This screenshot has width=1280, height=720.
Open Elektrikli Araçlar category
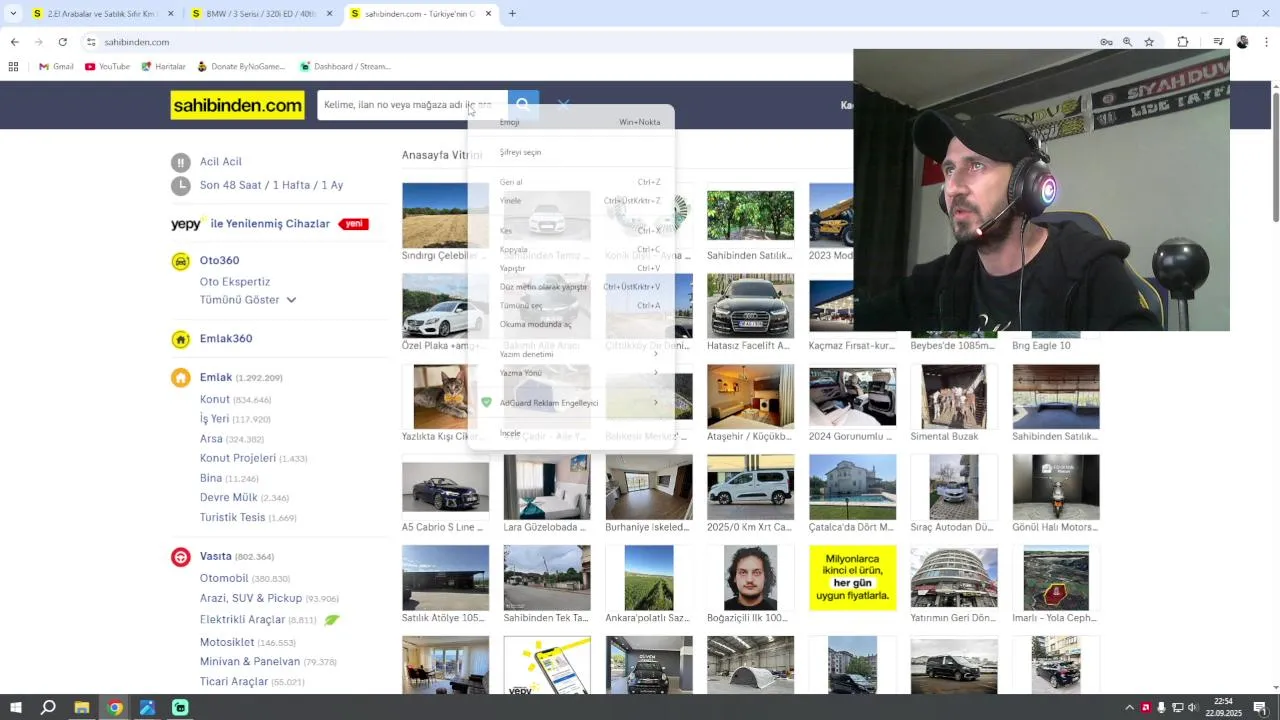click(243, 620)
